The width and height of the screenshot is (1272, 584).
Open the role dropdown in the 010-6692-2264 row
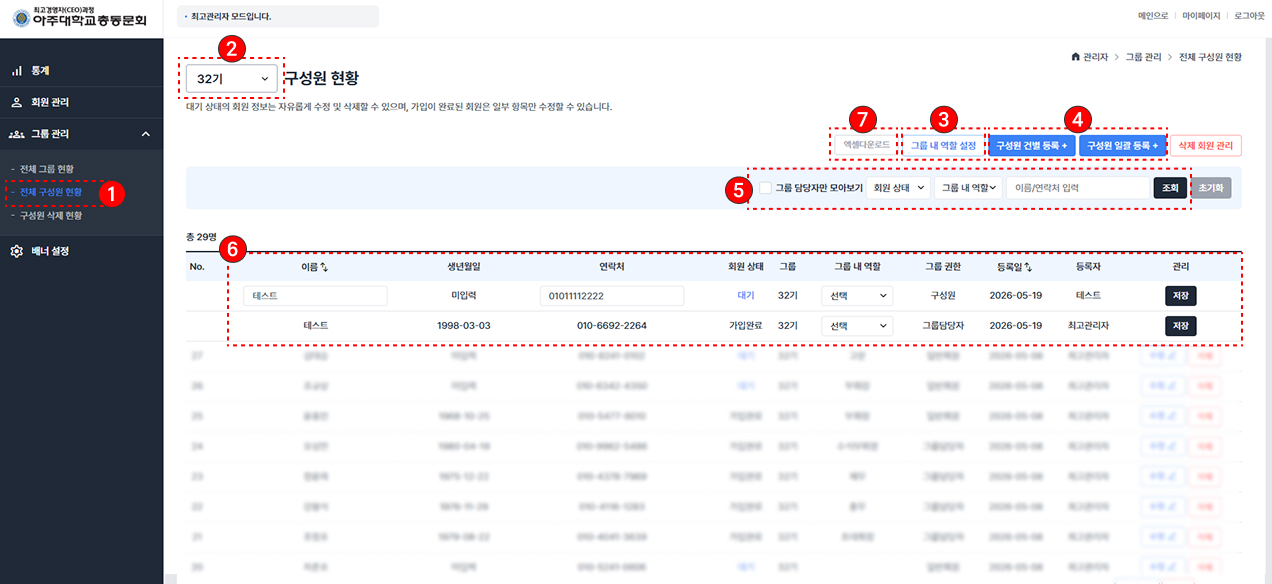pyautogui.click(x=857, y=326)
